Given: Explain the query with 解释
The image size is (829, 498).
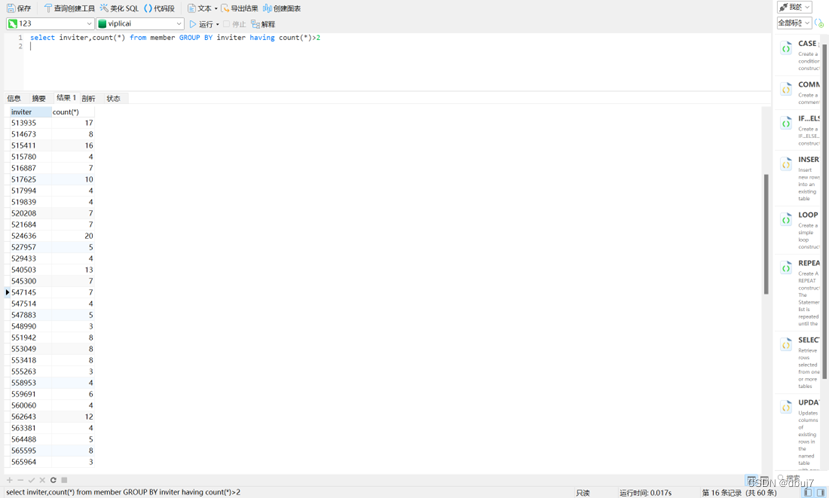Looking at the screenshot, I should [x=263, y=24].
